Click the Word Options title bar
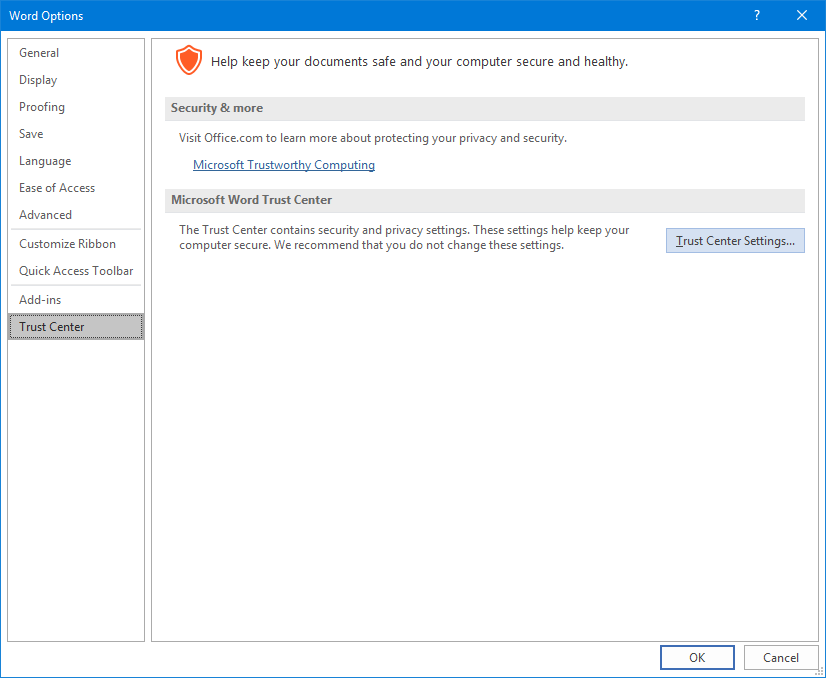Viewport: 826px width, 678px height. [x=369, y=15]
